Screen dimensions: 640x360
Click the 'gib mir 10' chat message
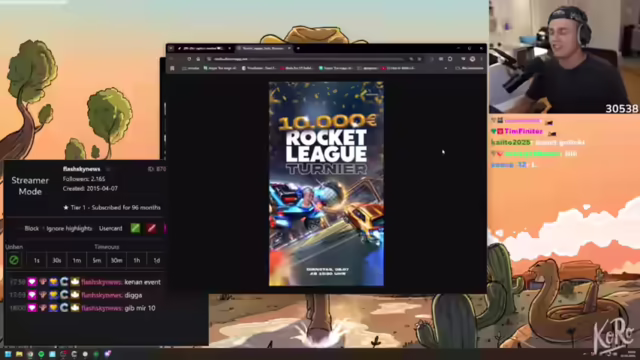point(140,308)
